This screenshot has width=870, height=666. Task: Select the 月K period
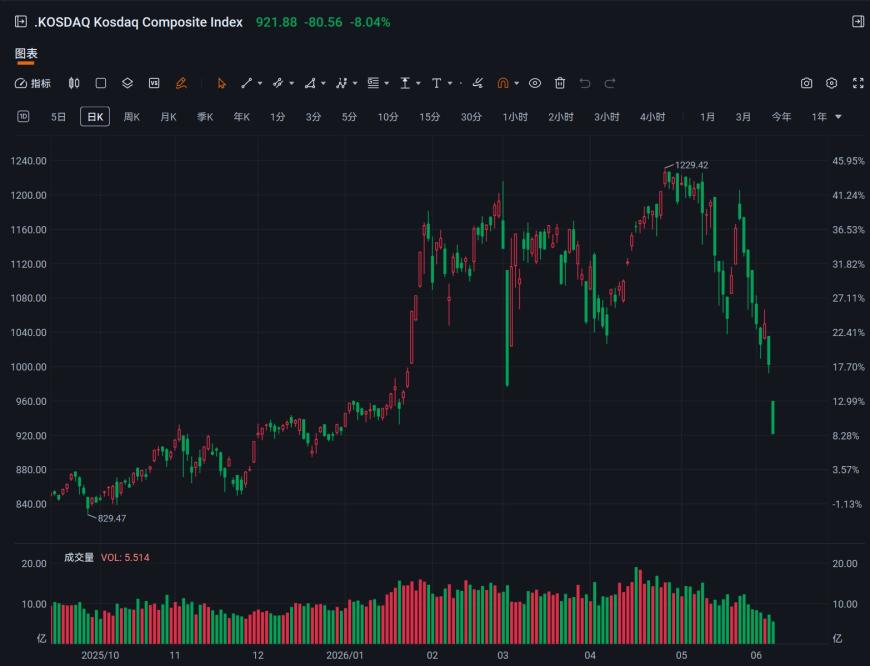tap(168, 117)
